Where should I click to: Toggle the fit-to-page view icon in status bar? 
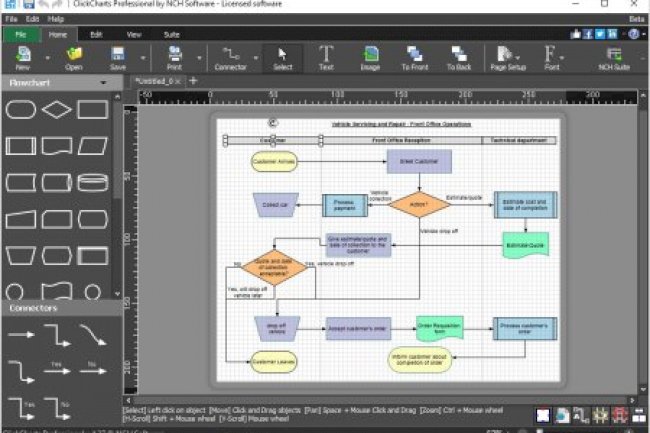pos(543,415)
